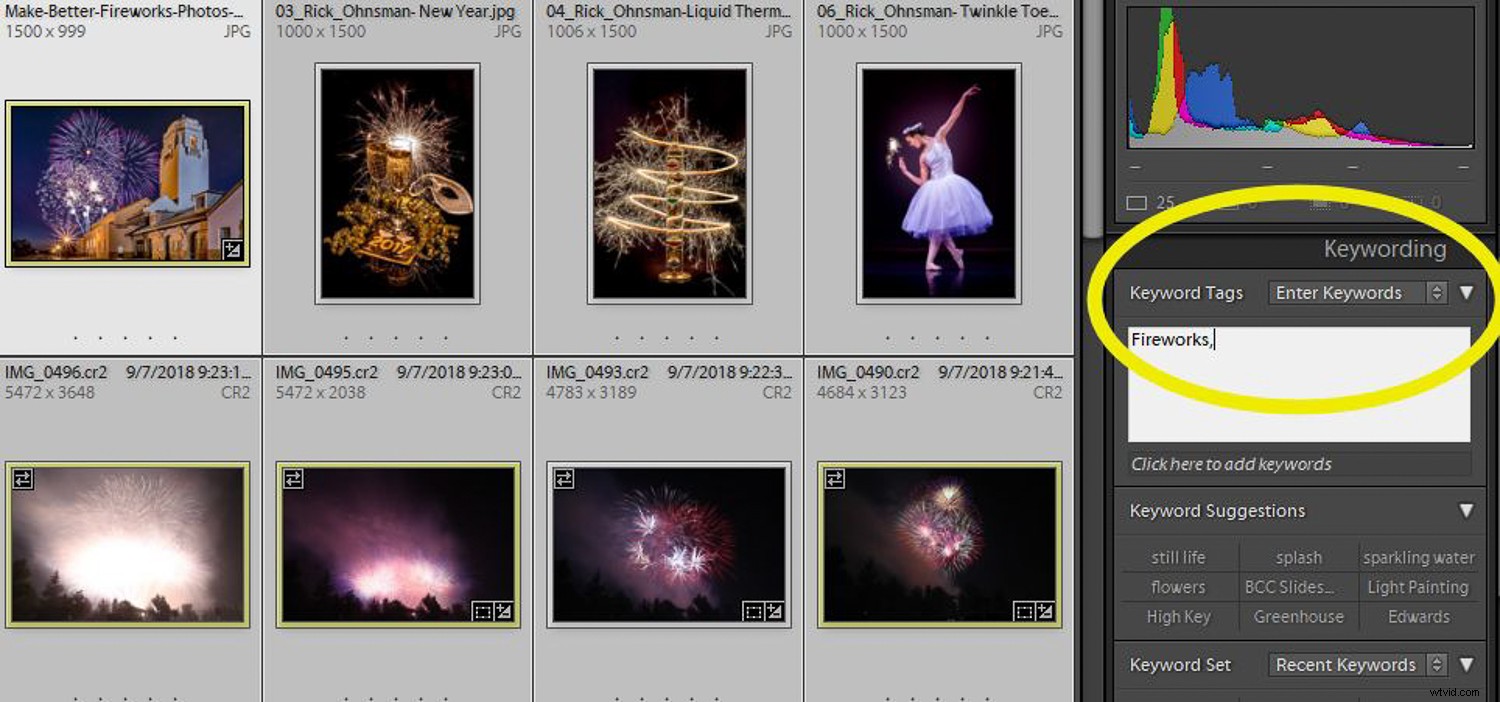The image size is (1500, 702).
Task: Add the Light Painting keyword suggestion
Action: [x=1417, y=587]
